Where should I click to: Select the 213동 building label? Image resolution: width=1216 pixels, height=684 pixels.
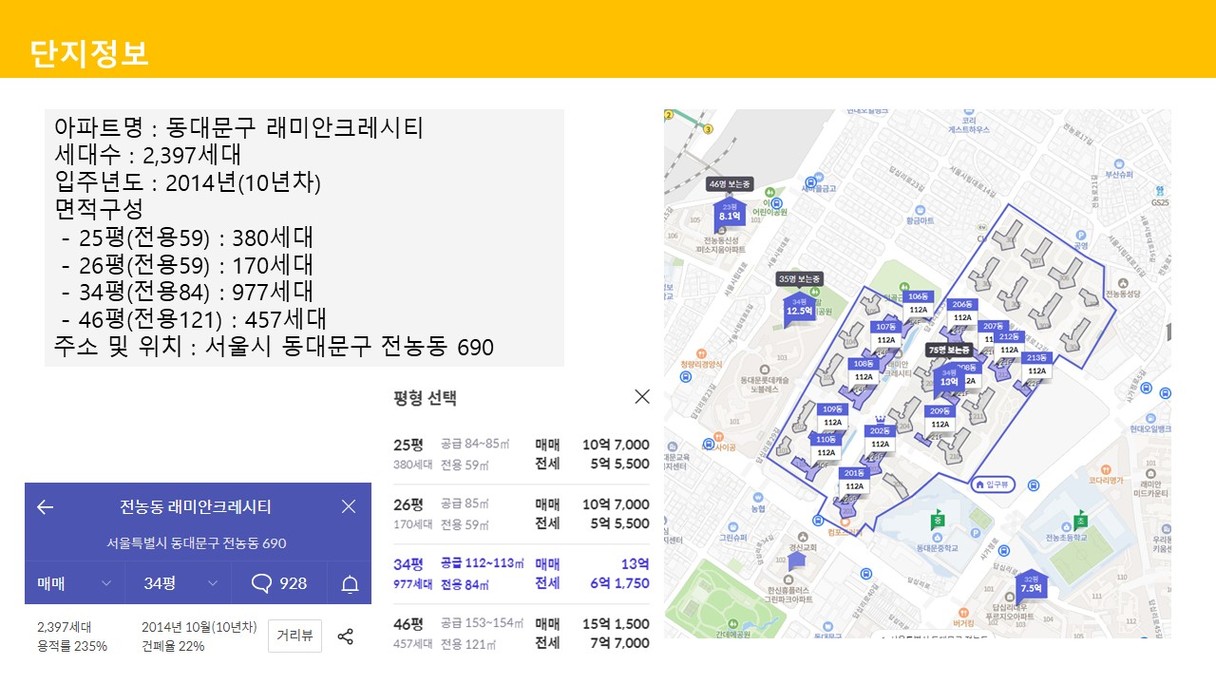1037,364
